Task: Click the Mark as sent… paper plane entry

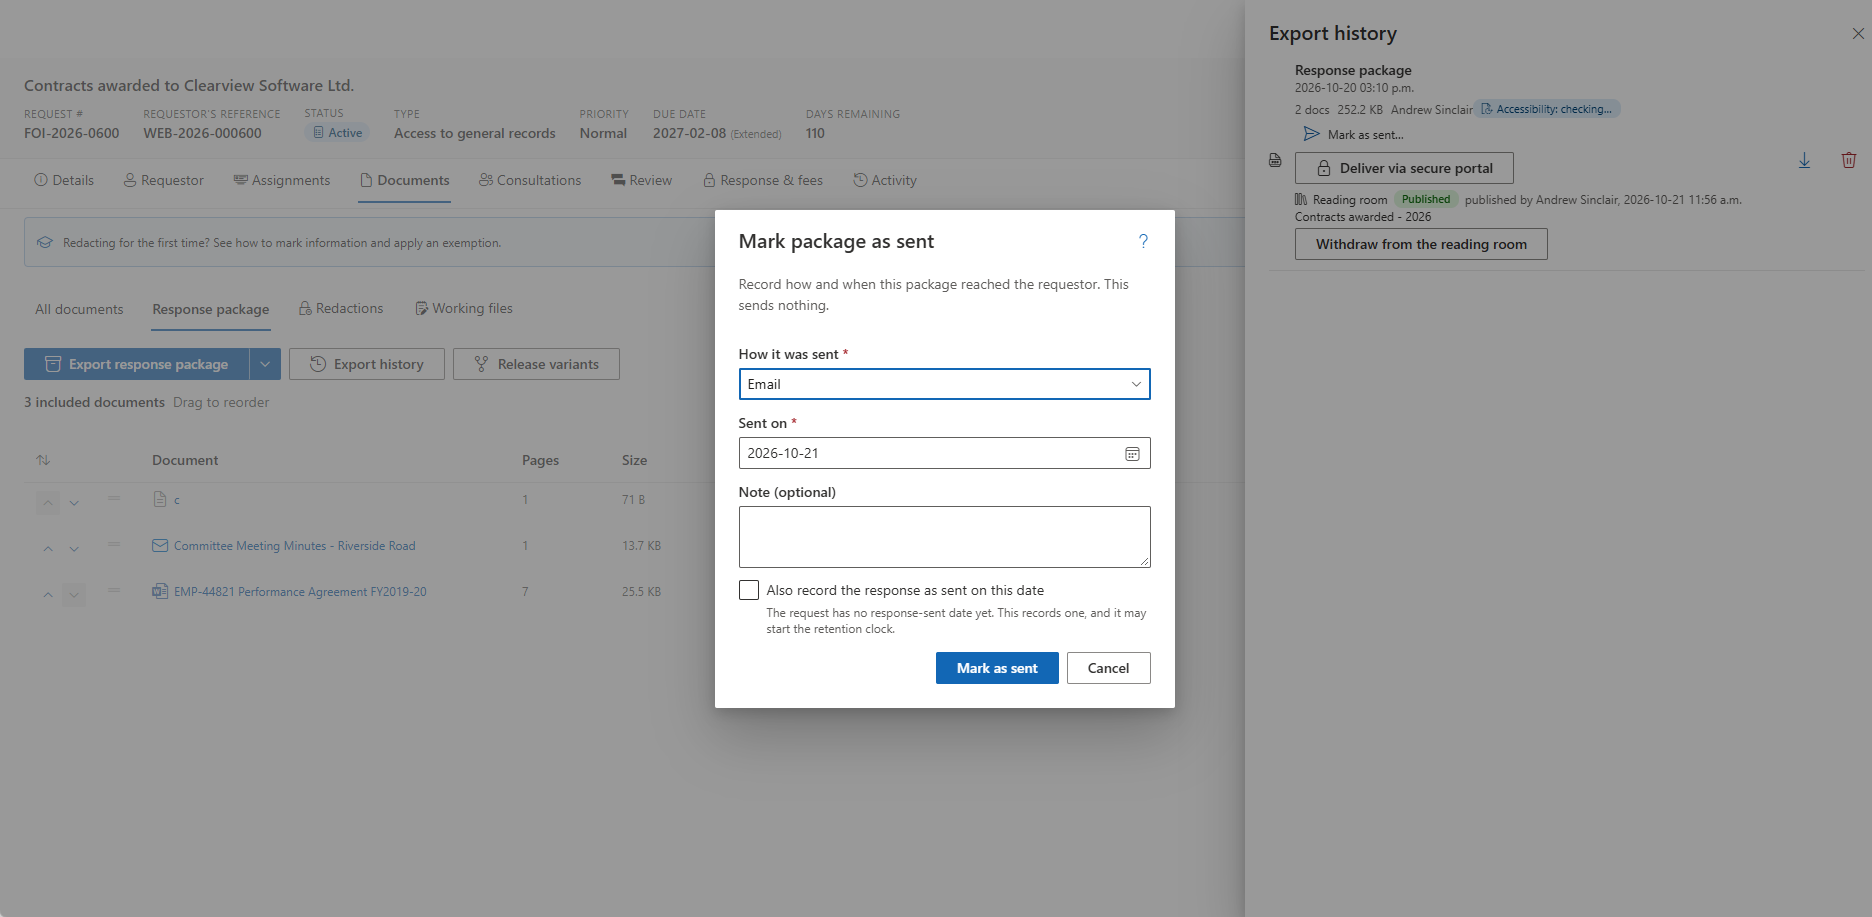Action: click(x=1354, y=135)
